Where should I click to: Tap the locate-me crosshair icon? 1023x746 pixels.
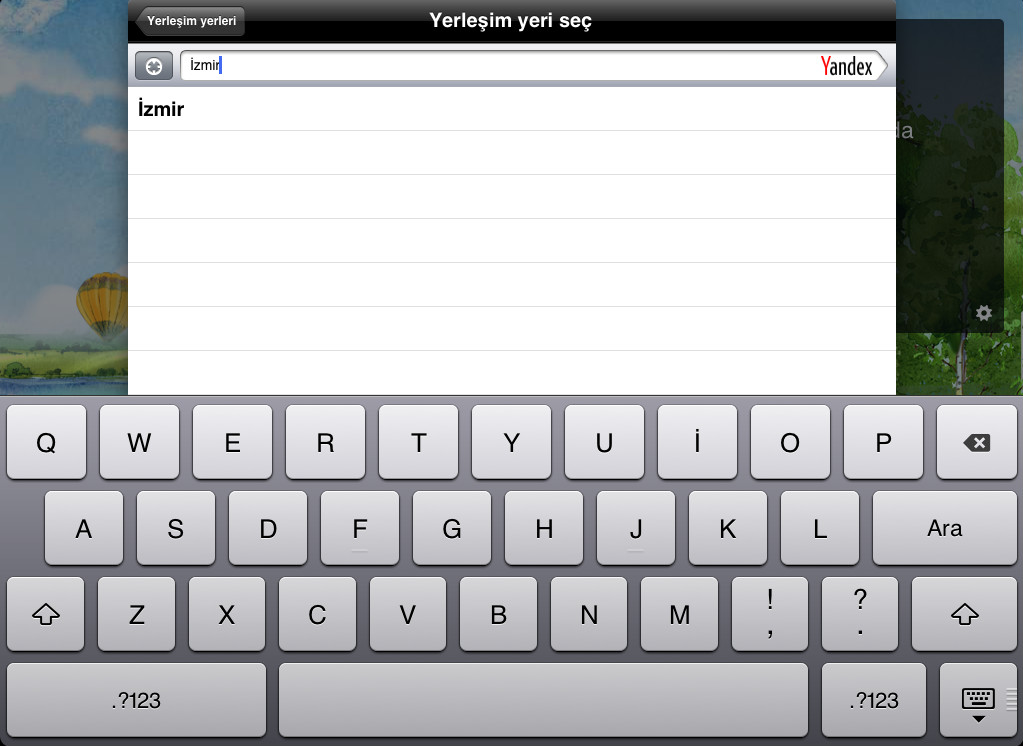click(154, 66)
